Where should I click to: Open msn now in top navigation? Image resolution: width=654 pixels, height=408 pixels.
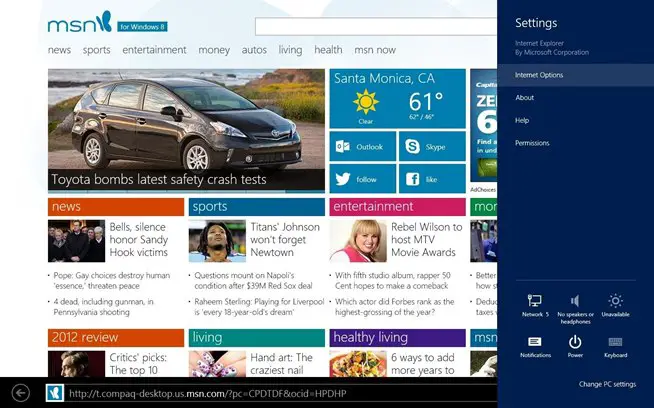click(375, 50)
